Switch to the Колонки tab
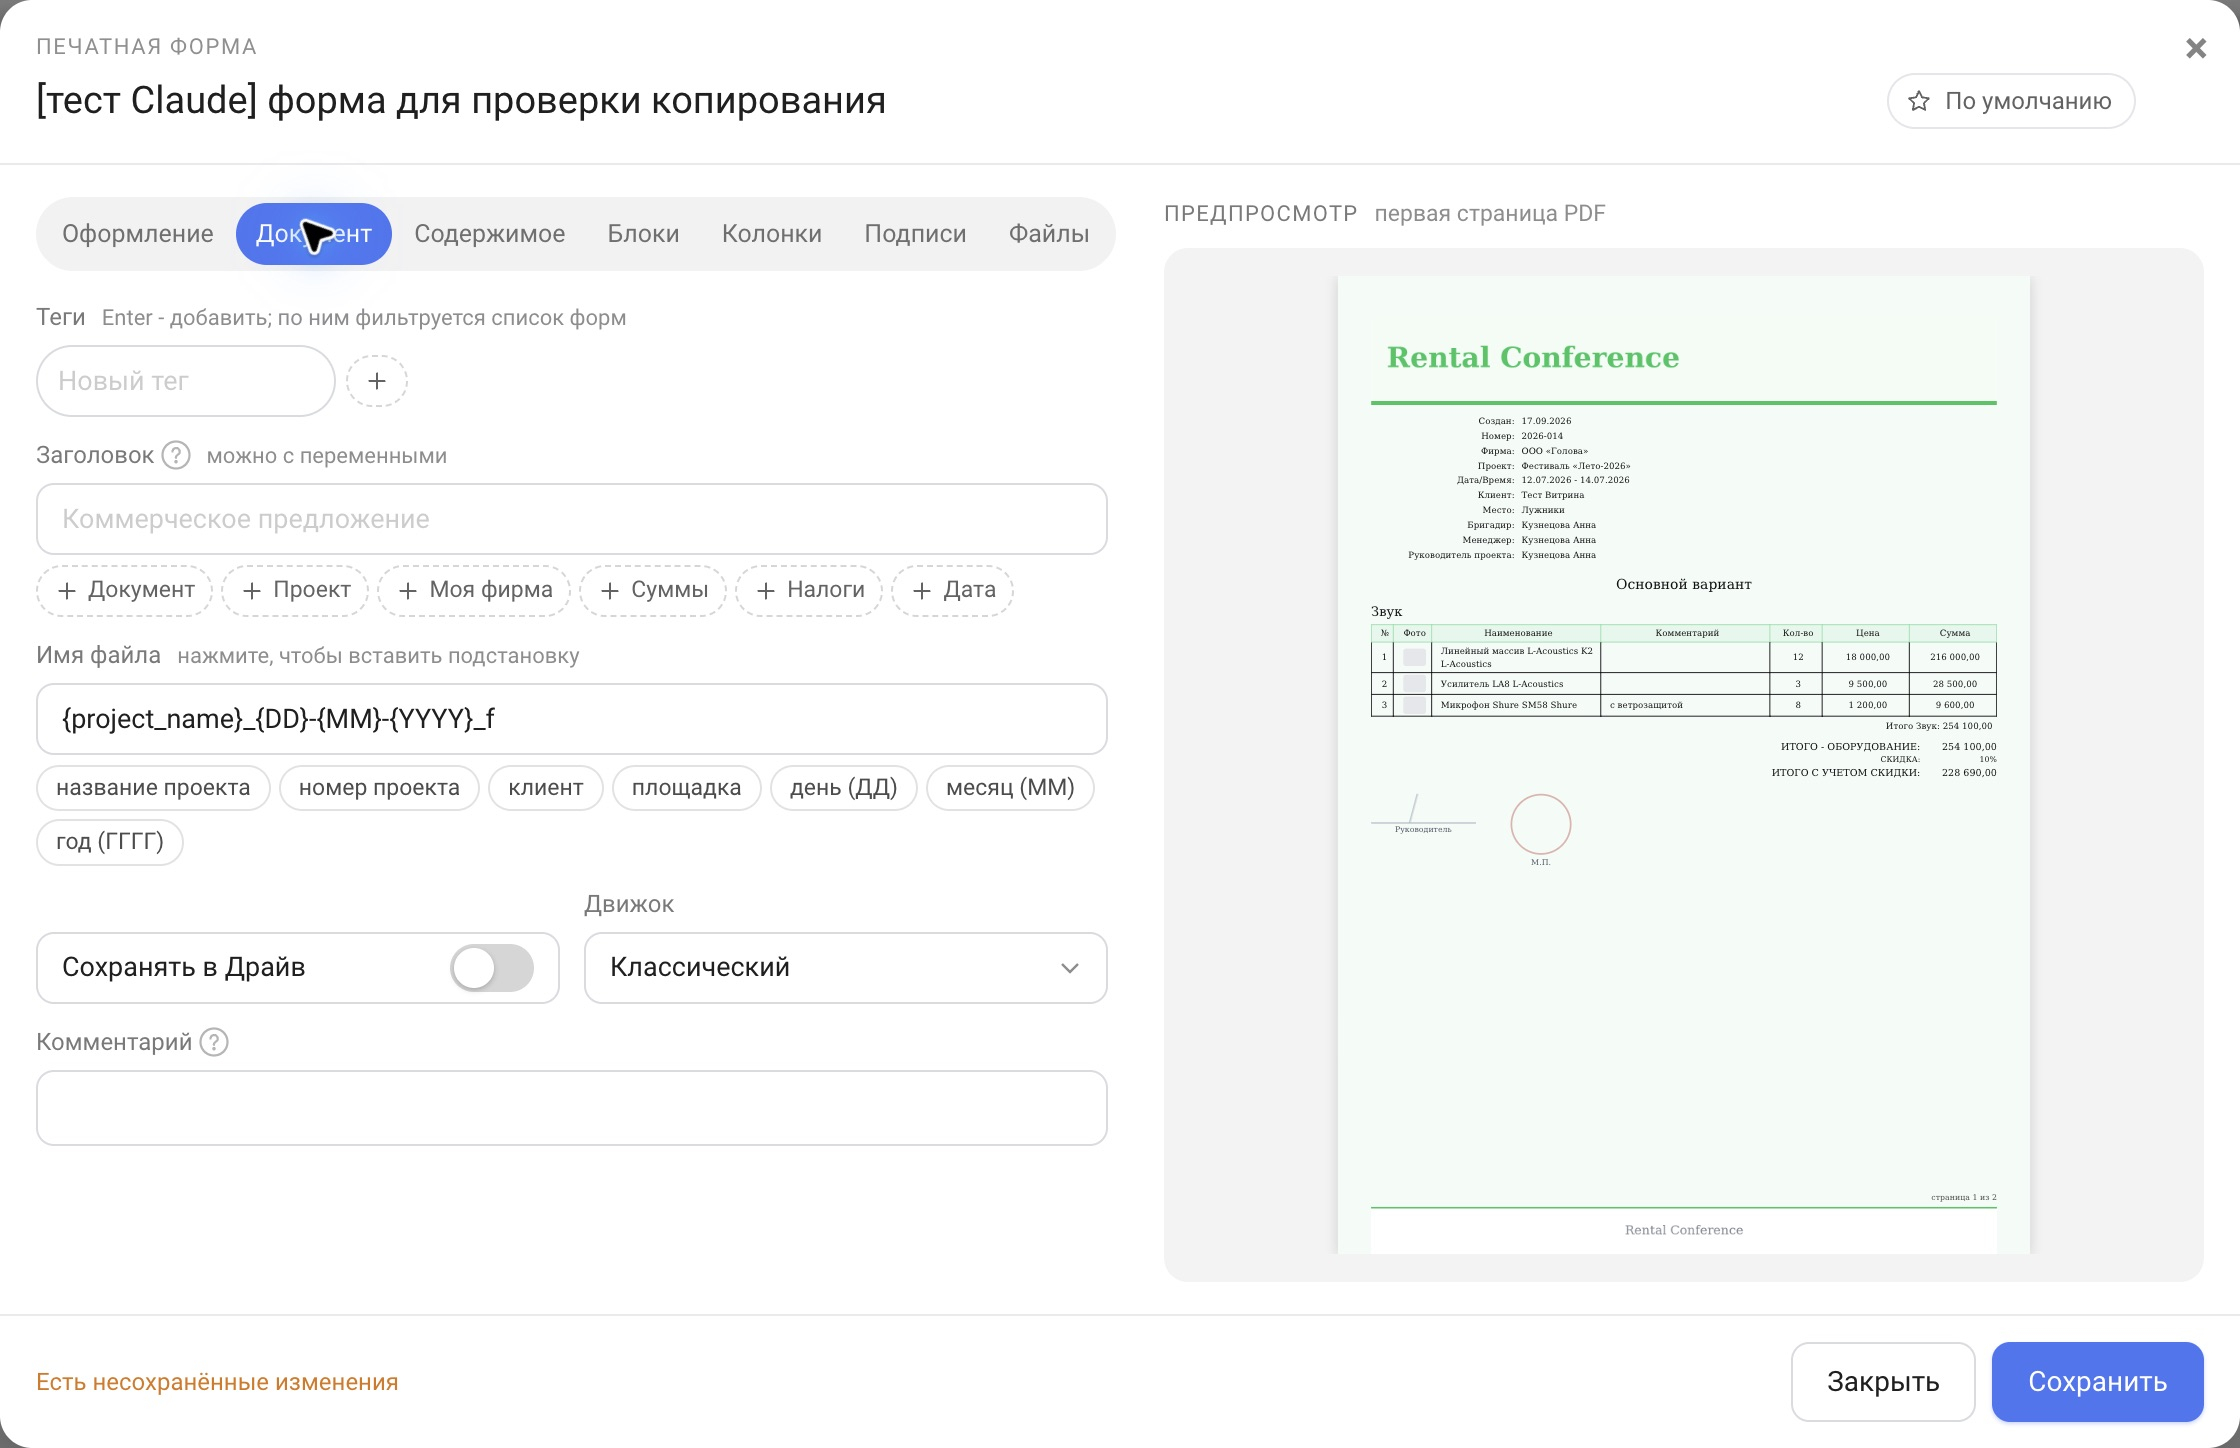 pyautogui.click(x=772, y=234)
